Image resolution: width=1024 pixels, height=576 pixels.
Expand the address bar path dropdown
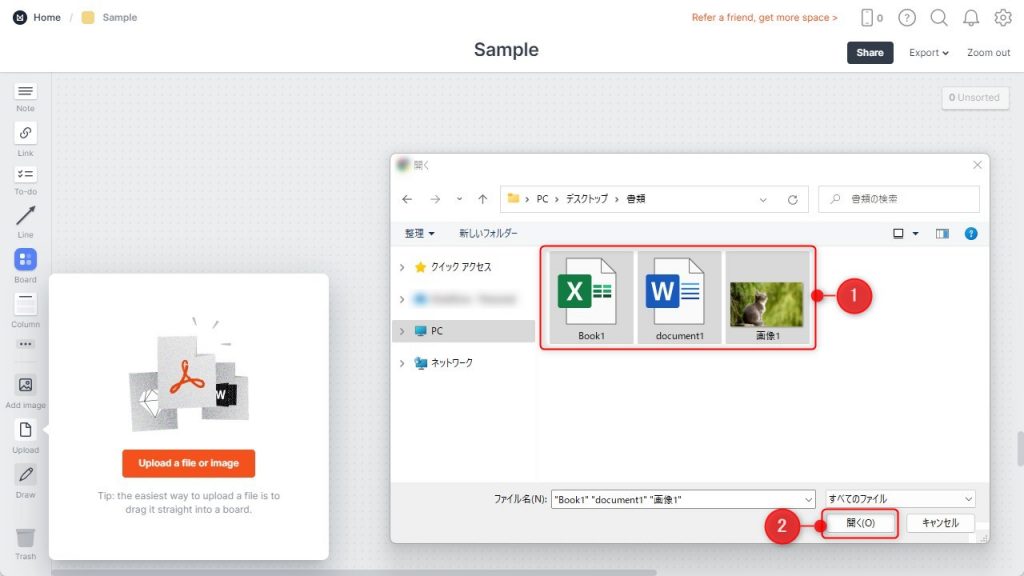(763, 200)
